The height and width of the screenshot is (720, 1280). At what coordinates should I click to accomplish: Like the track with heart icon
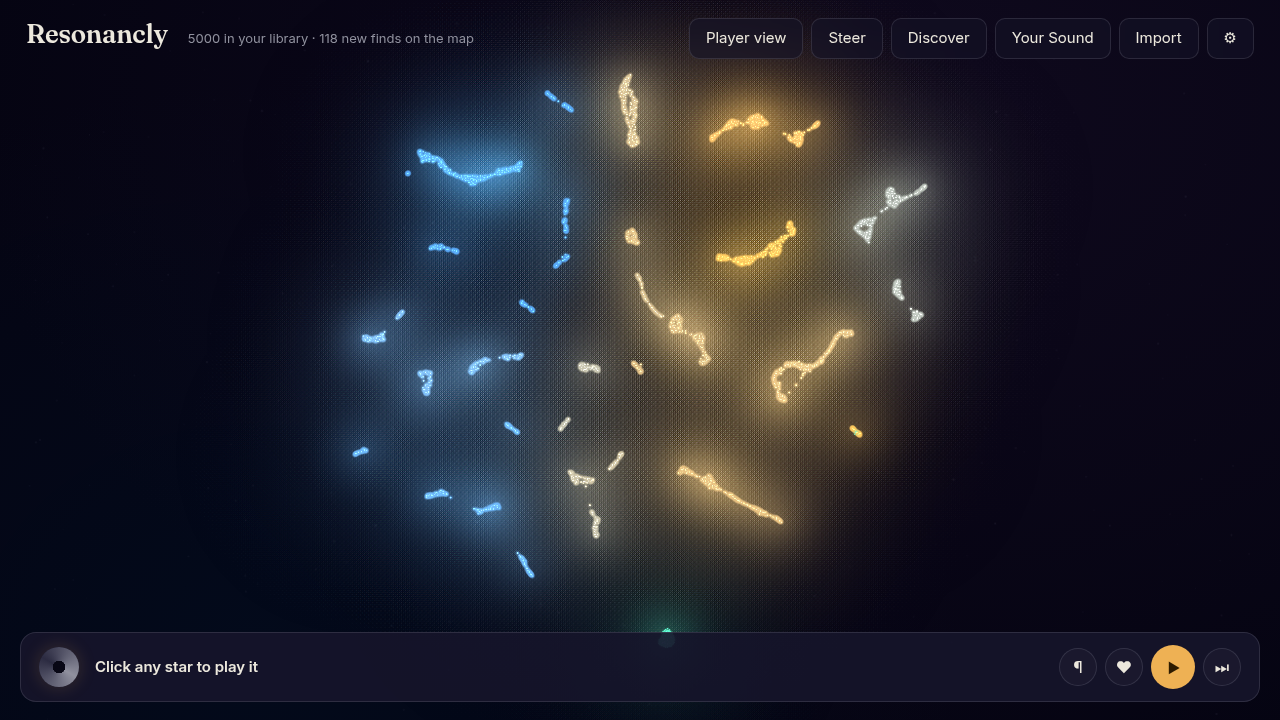pyautogui.click(x=1124, y=667)
